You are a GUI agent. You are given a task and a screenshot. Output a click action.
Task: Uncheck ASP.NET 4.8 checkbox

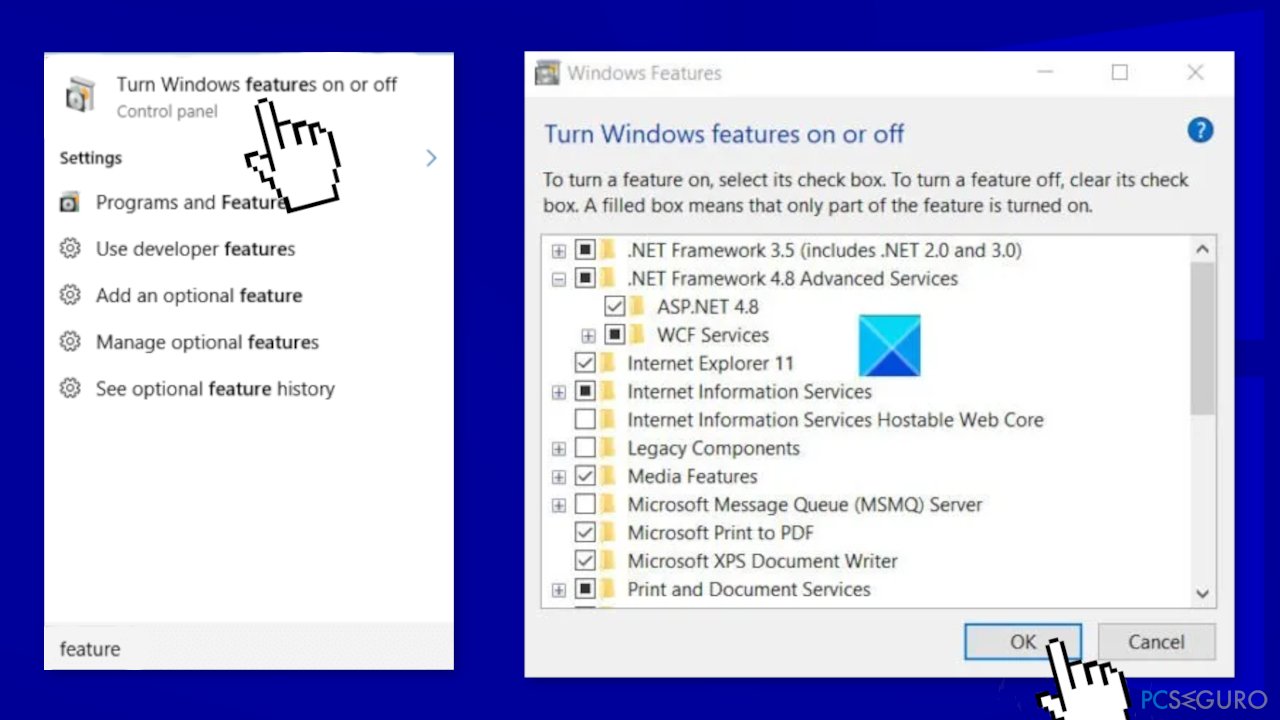[615, 306]
